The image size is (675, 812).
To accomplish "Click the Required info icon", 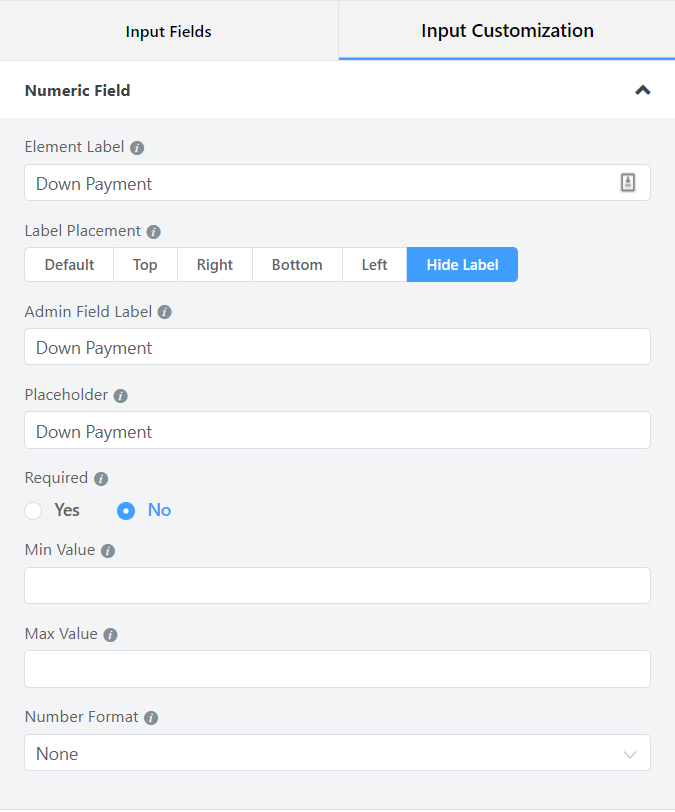I will tap(101, 478).
